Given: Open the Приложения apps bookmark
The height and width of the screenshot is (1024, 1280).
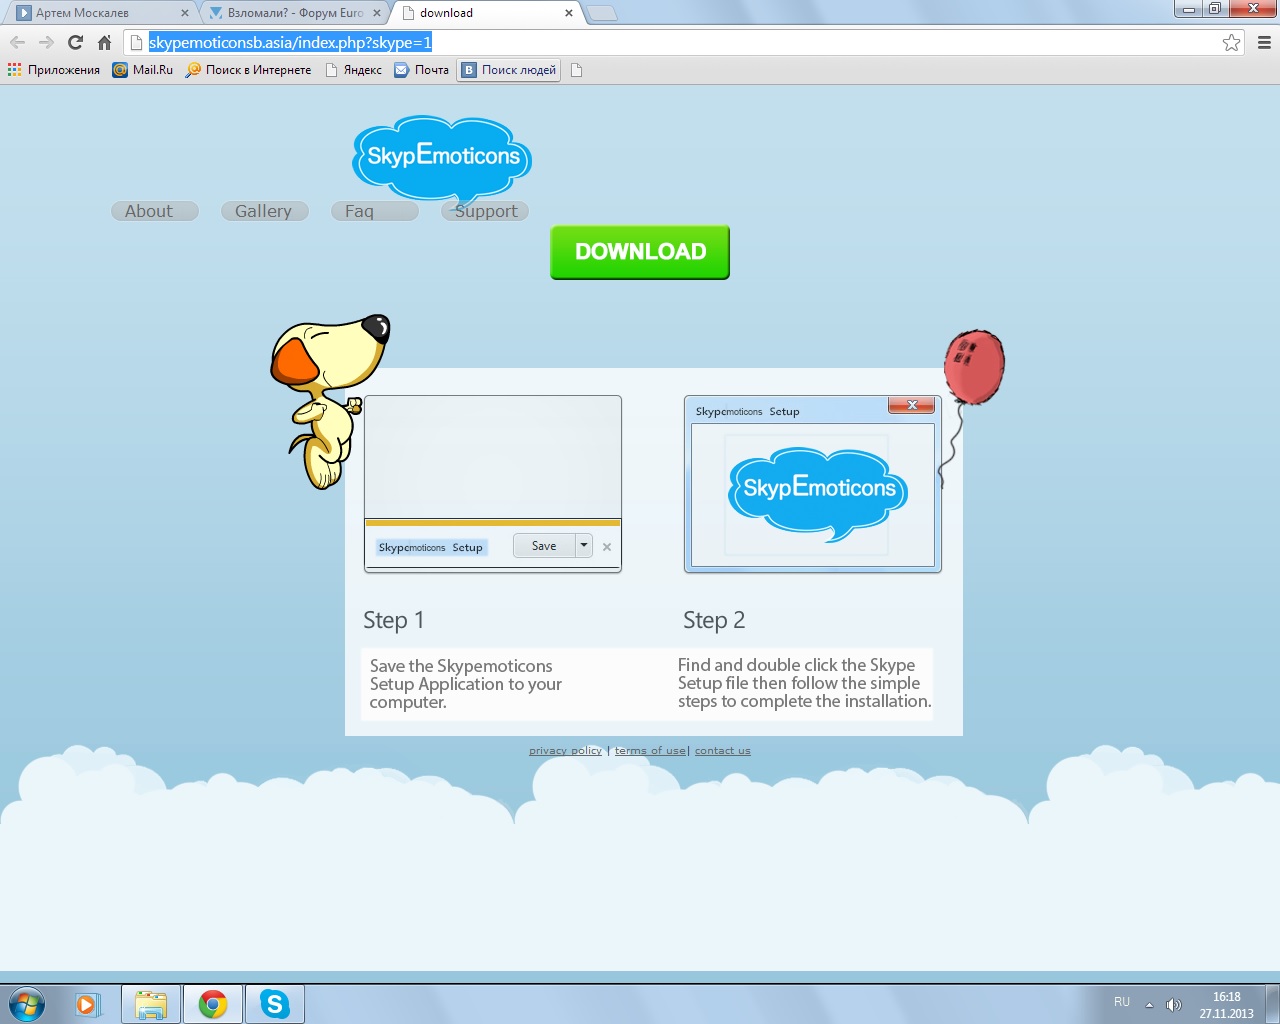Looking at the screenshot, I should point(54,70).
